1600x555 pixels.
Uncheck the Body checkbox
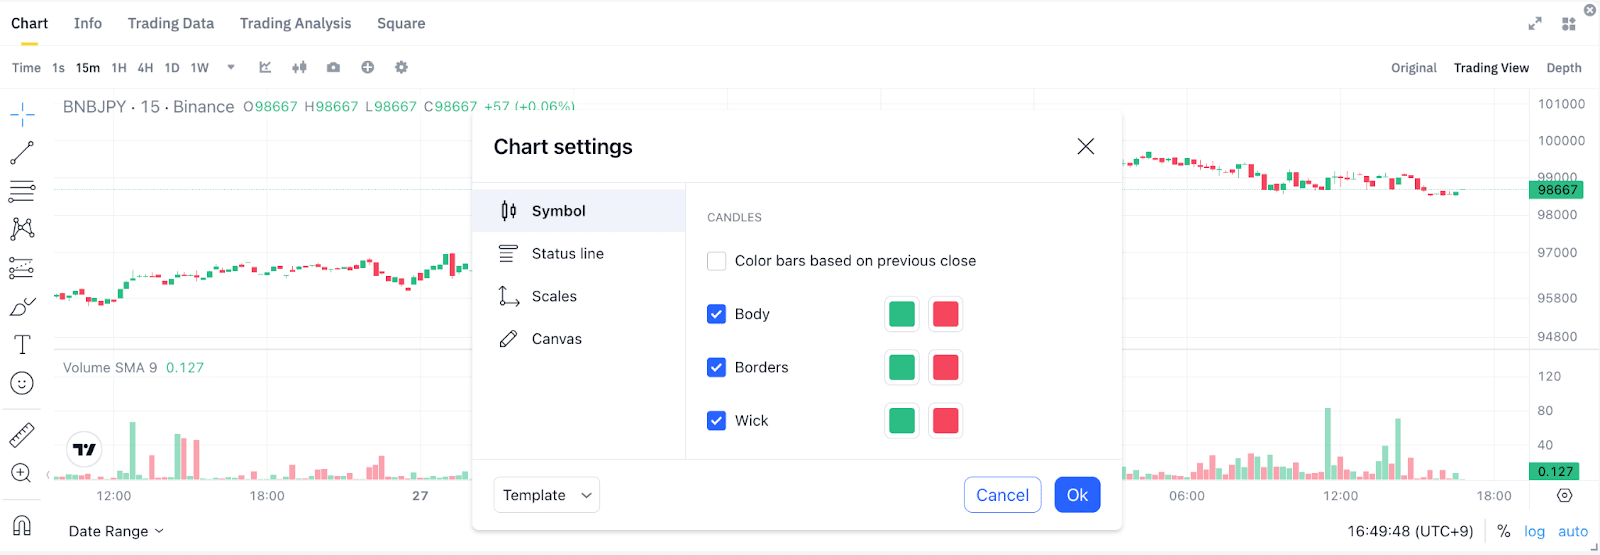click(x=716, y=314)
